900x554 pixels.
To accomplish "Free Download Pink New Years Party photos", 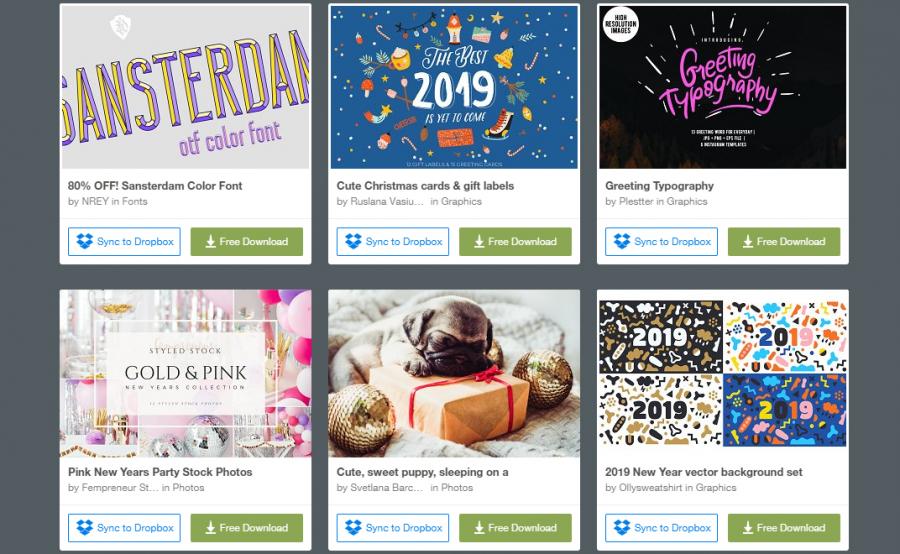I will point(247,528).
